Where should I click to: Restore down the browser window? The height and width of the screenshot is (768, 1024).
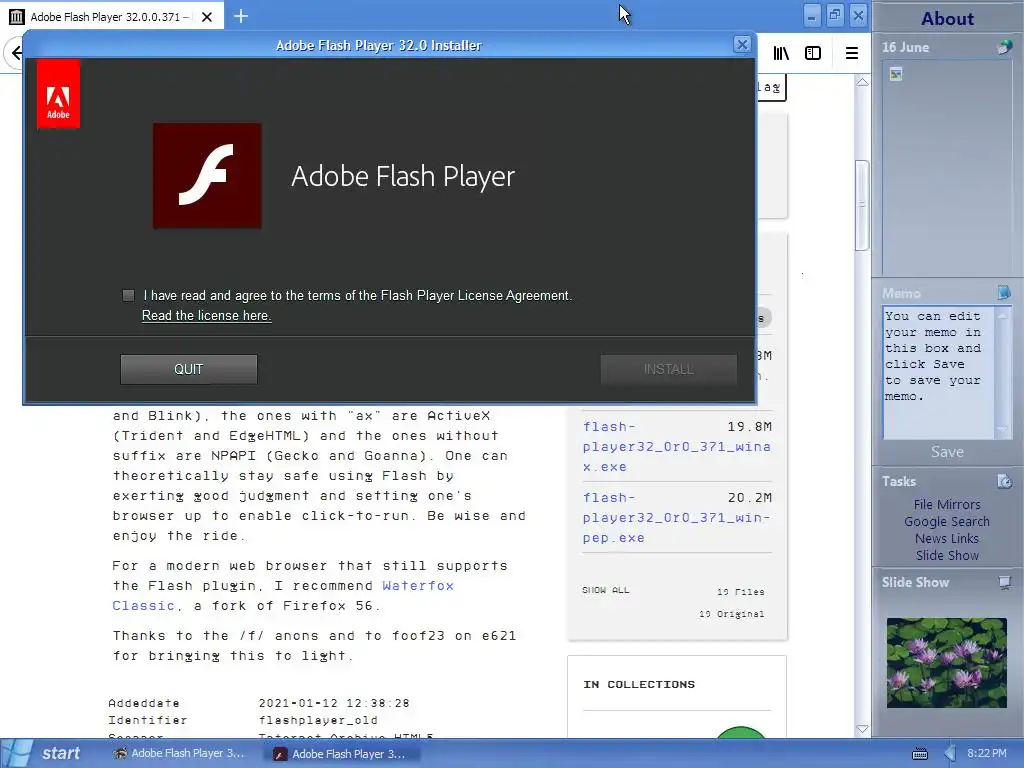(x=835, y=16)
